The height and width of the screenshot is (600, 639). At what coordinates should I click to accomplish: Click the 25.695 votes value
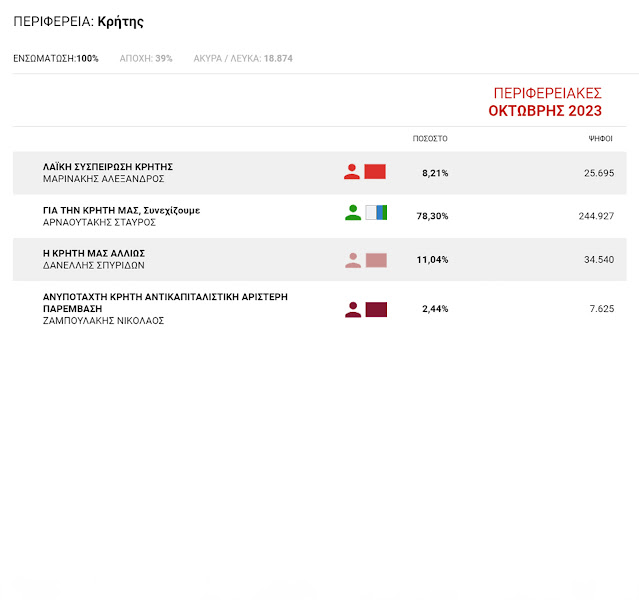click(599, 173)
